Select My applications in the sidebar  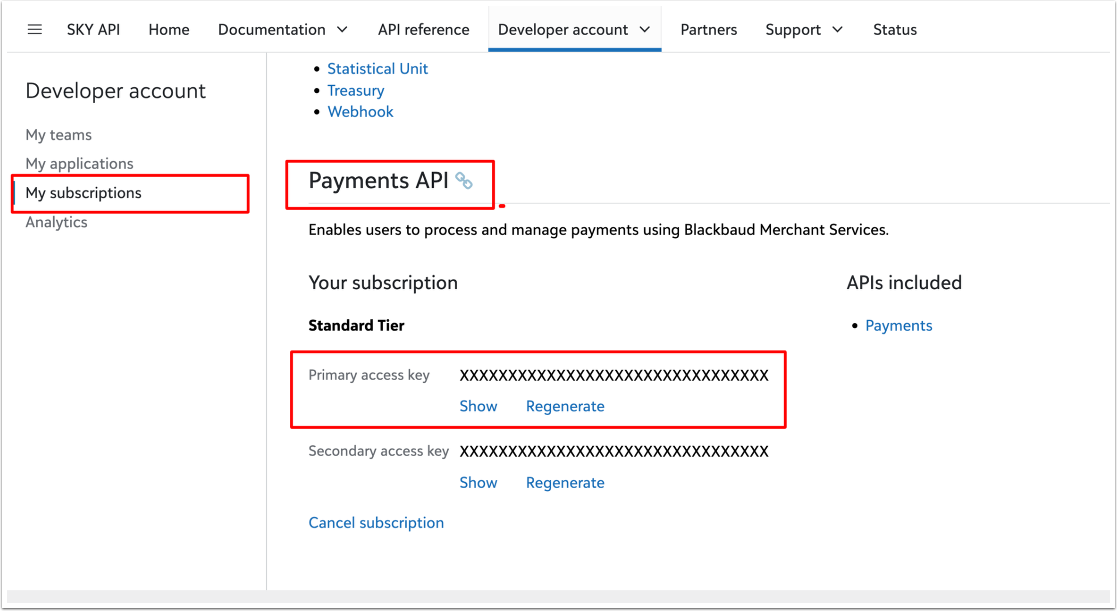79,164
